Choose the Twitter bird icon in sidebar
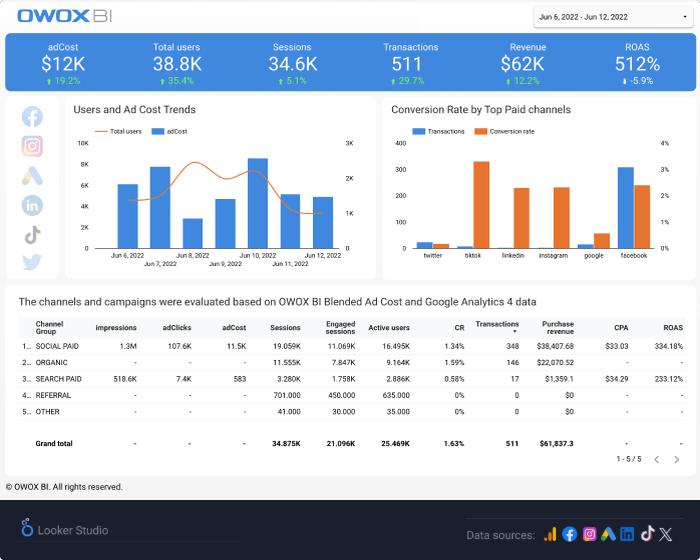Viewport: 700px width, 560px height. tap(32, 262)
